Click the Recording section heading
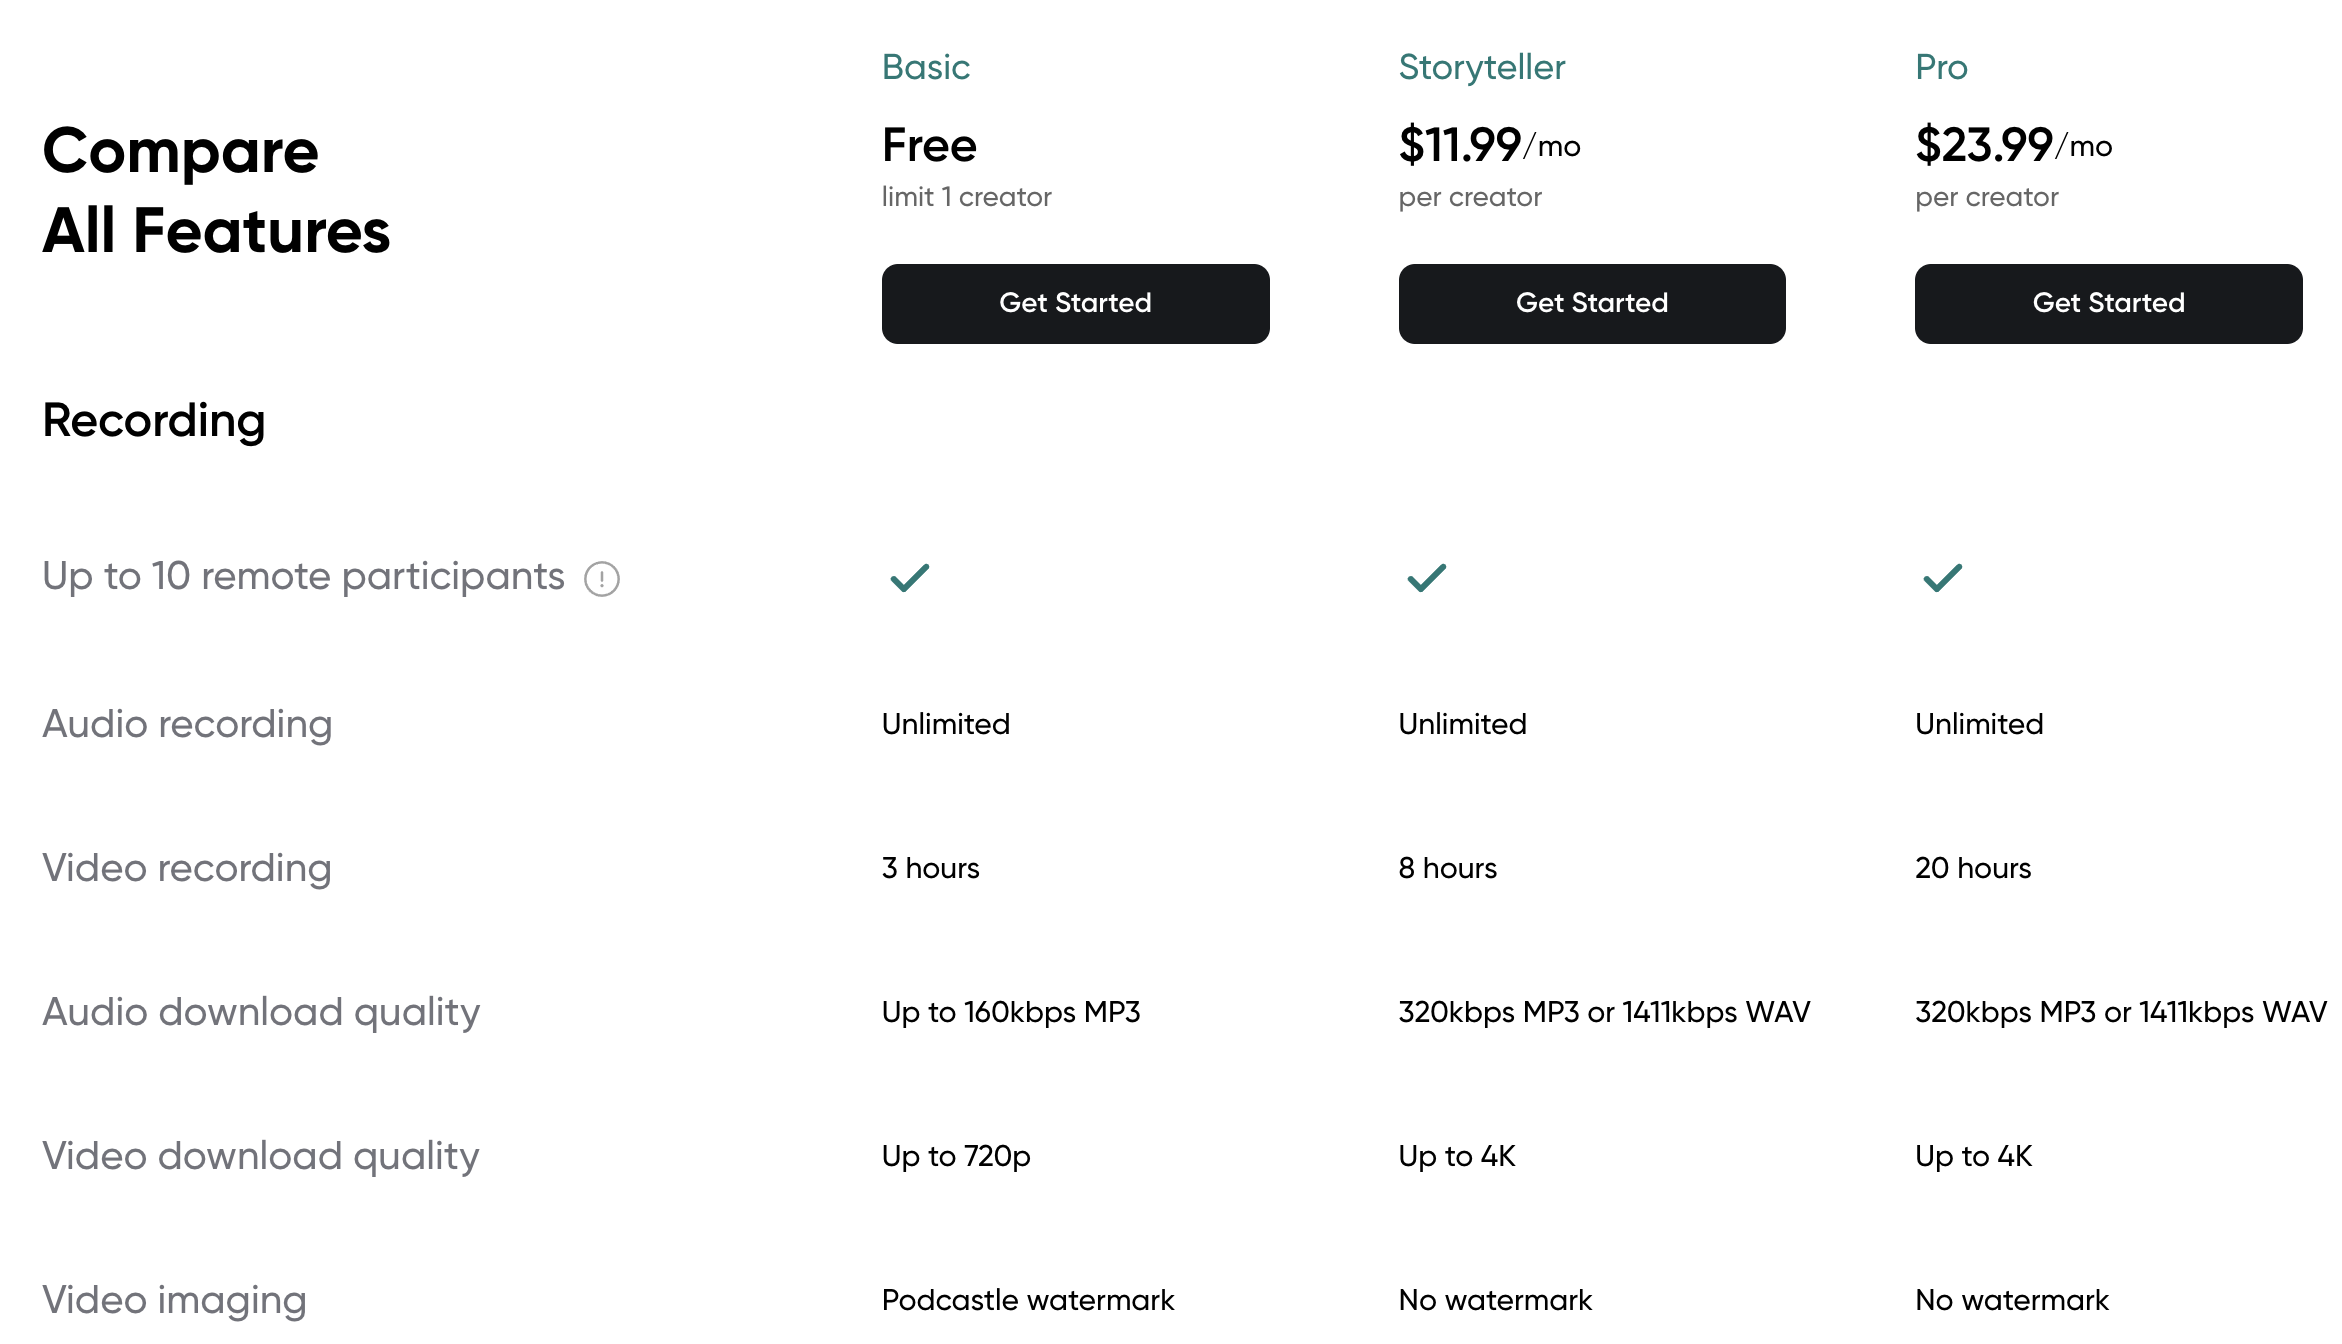 coord(154,421)
